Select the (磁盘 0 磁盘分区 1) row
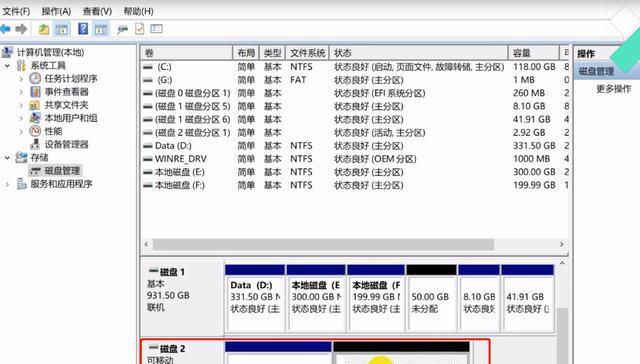The image size is (640, 364). pyautogui.click(x=354, y=93)
